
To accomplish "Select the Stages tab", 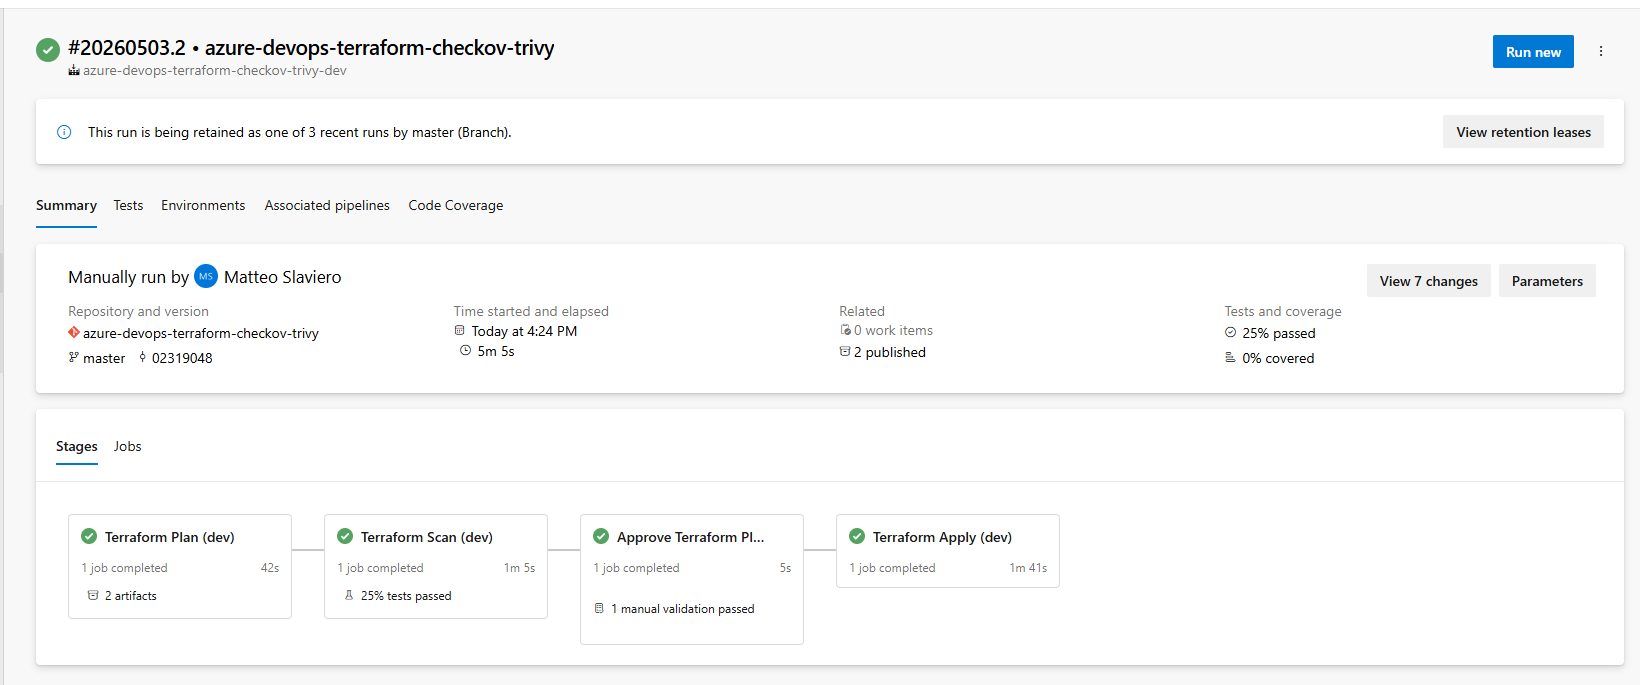I will [77, 446].
